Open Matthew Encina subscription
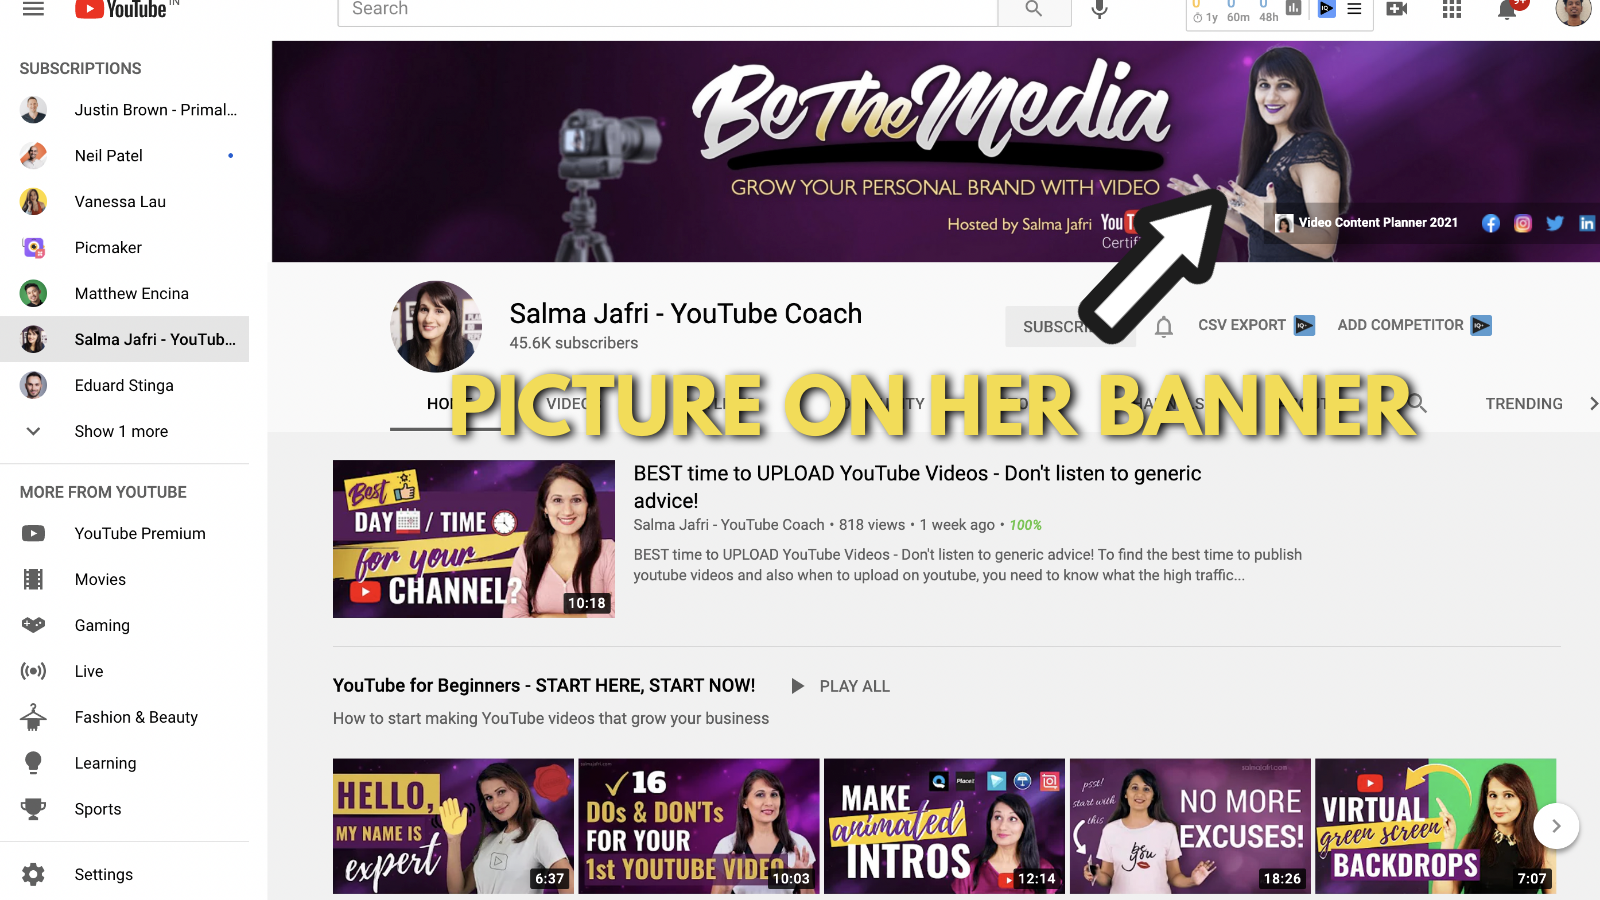This screenshot has width=1600, height=900. [125, 294]
